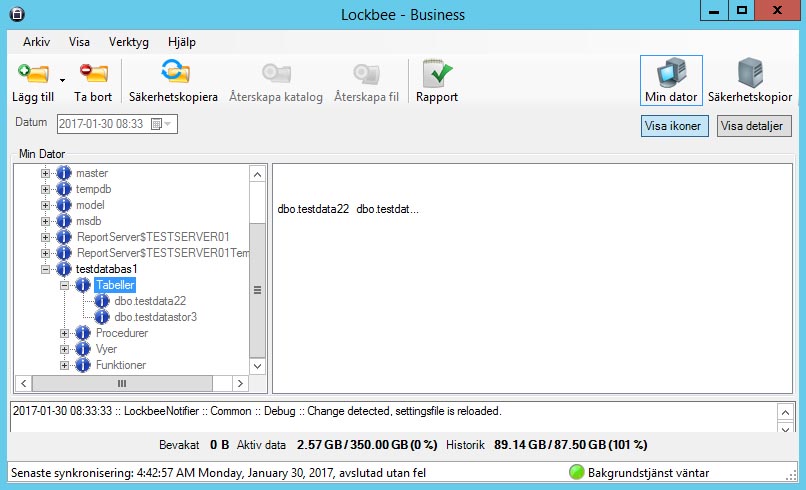Click the info icon beside Tabeller
The image size is (806, 490).
pos(83,285)
